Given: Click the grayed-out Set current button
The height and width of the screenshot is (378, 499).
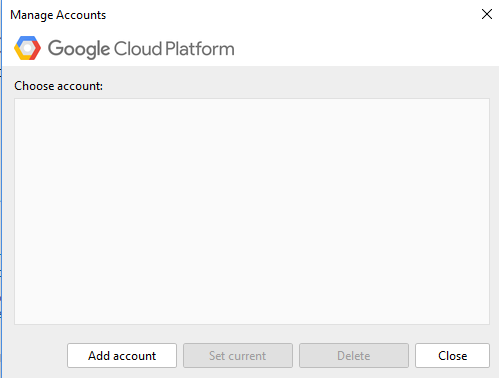Looking at the screenshot, I should 238,356.
